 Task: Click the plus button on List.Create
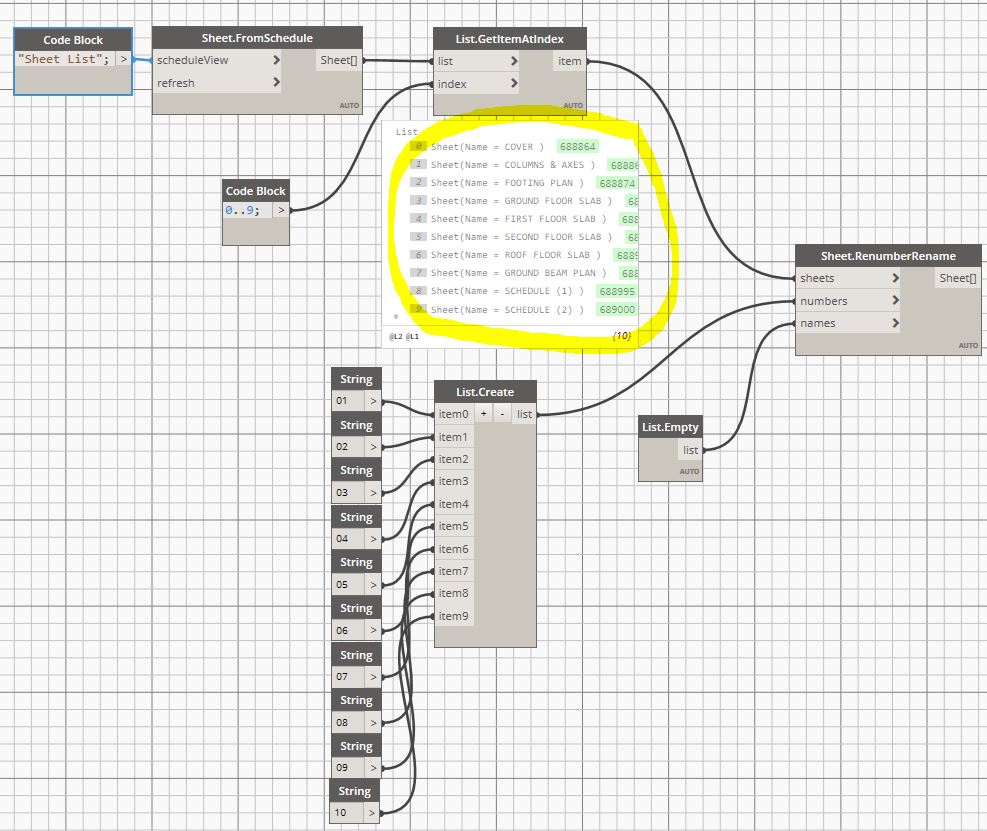(483, 414)
